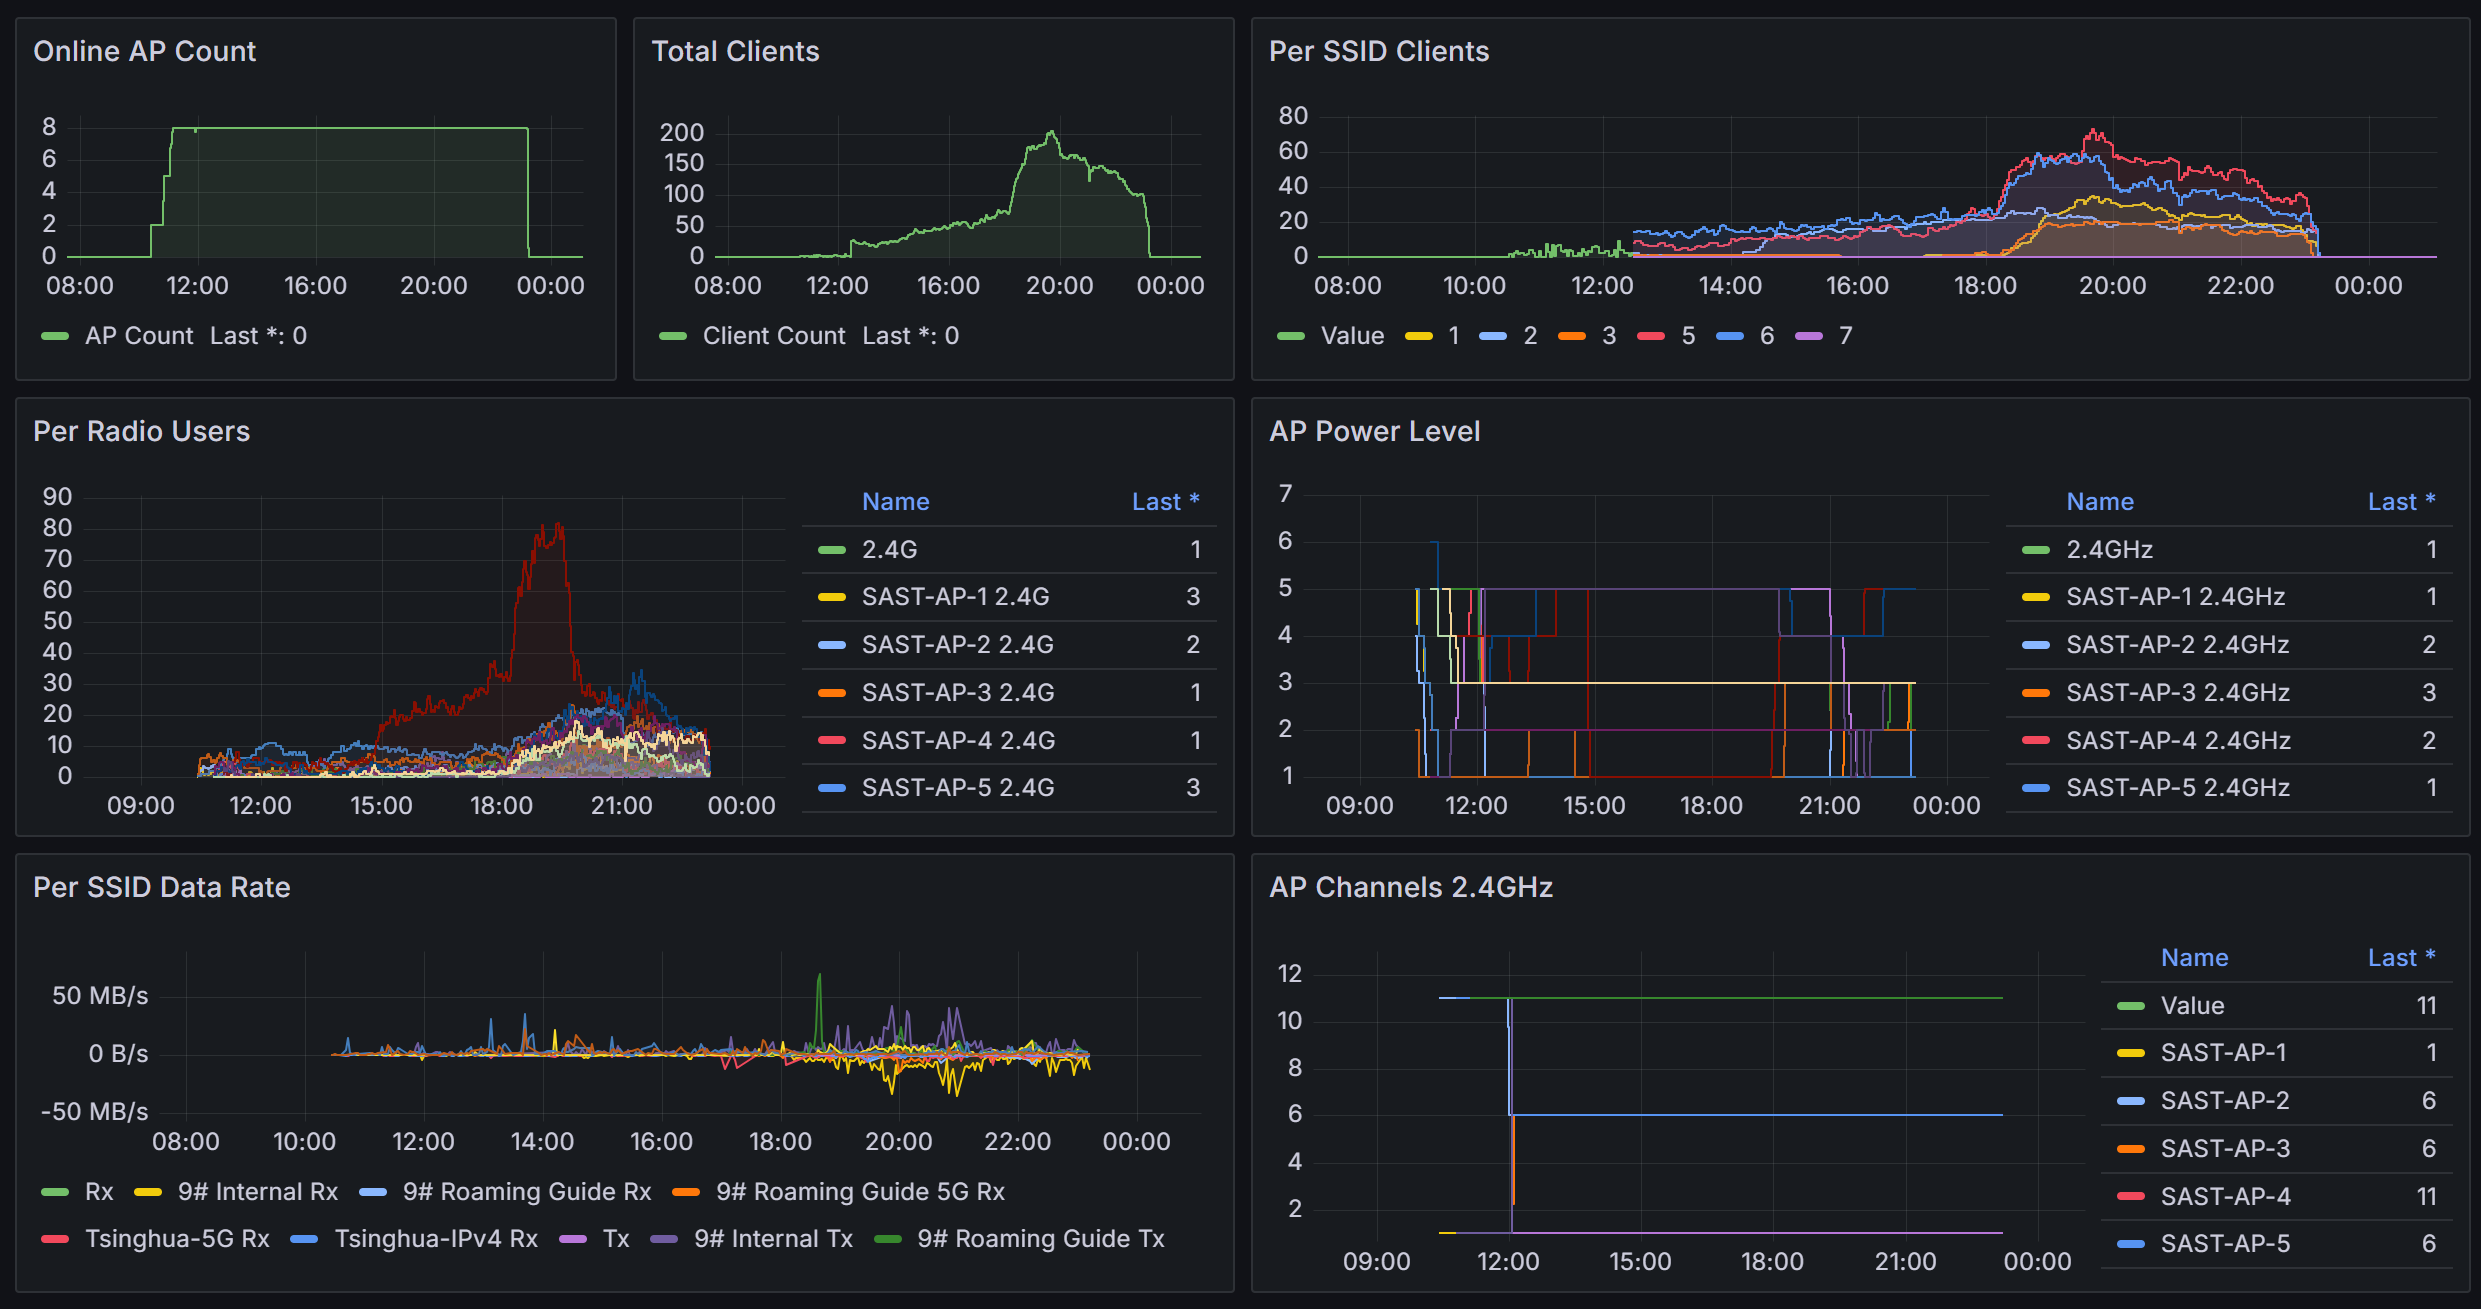Open the Online AP Count panel title
Viewport: 2481px width, 1309px height.
[144, 51]
